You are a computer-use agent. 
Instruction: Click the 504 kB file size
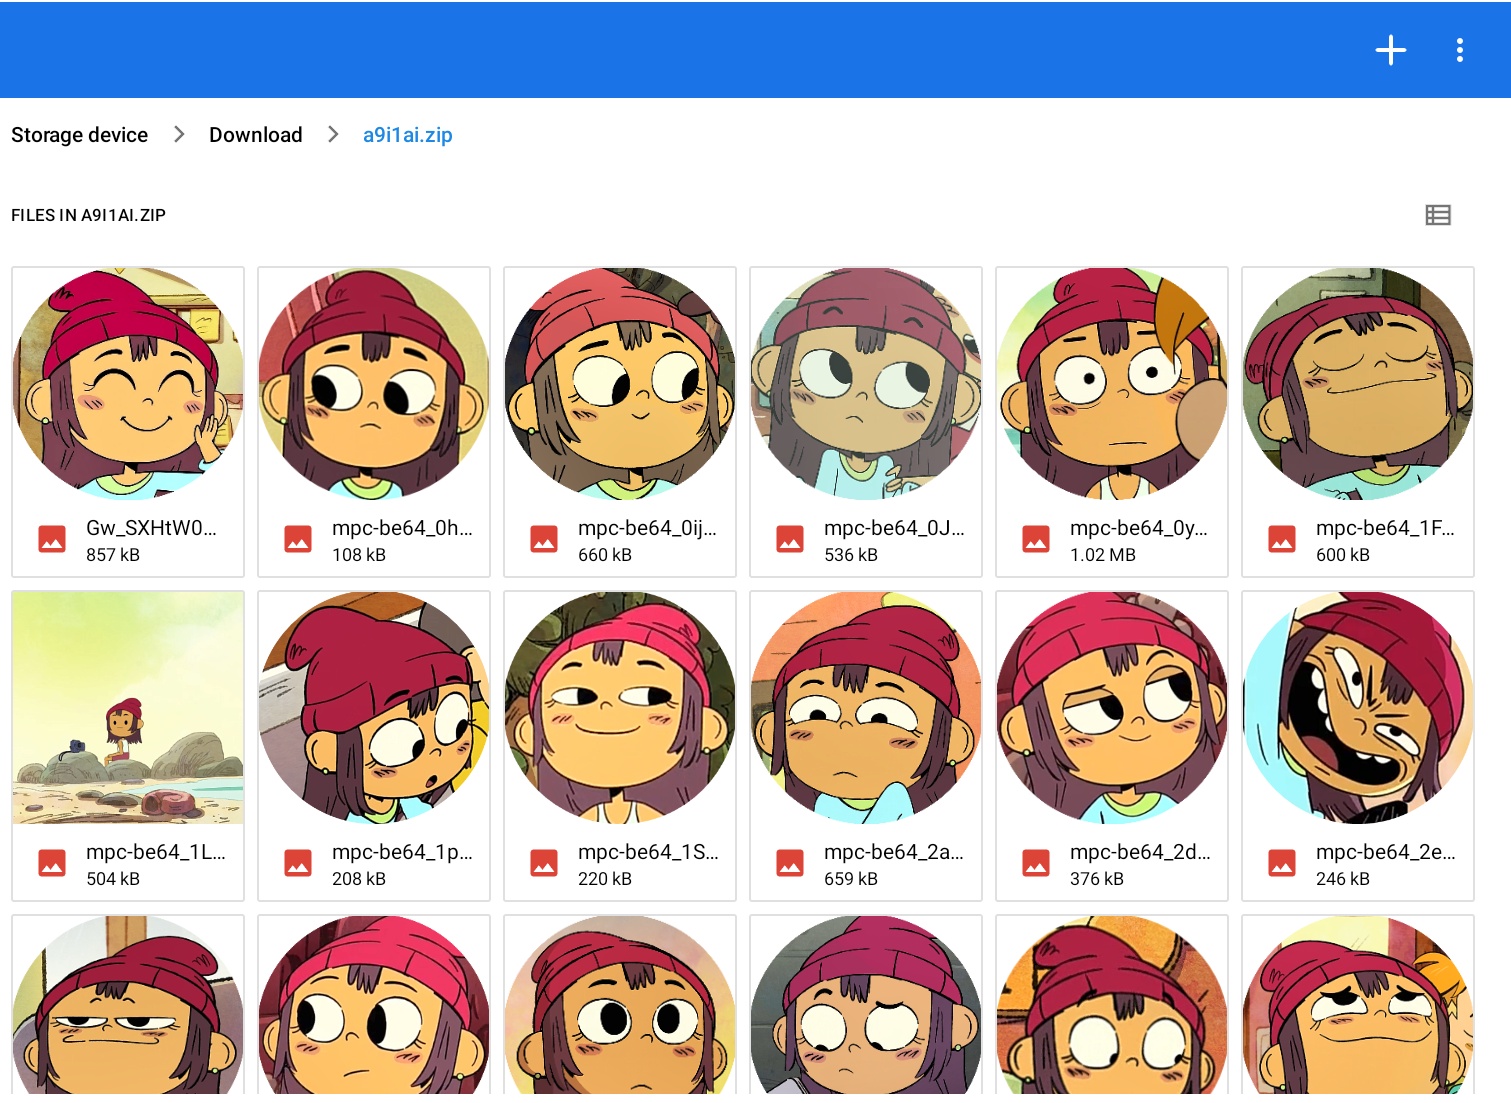click(x=113, y=879)
